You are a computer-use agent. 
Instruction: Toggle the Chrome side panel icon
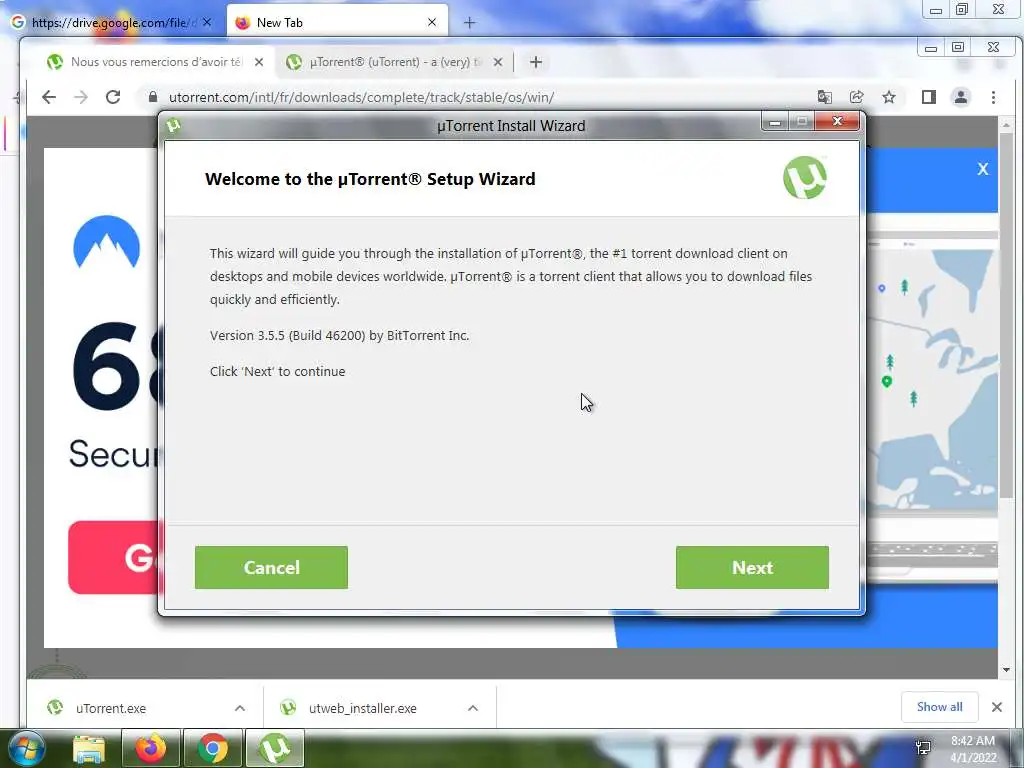pos(929,97)
